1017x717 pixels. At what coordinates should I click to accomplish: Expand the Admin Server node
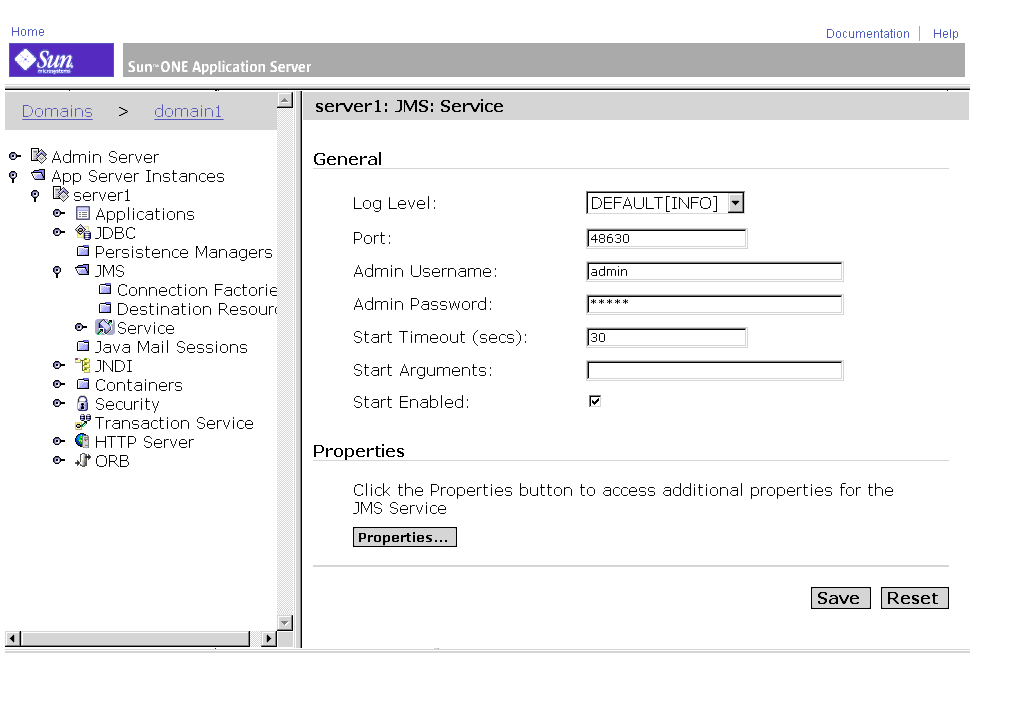pyautogui.click(x=14, y=156)
